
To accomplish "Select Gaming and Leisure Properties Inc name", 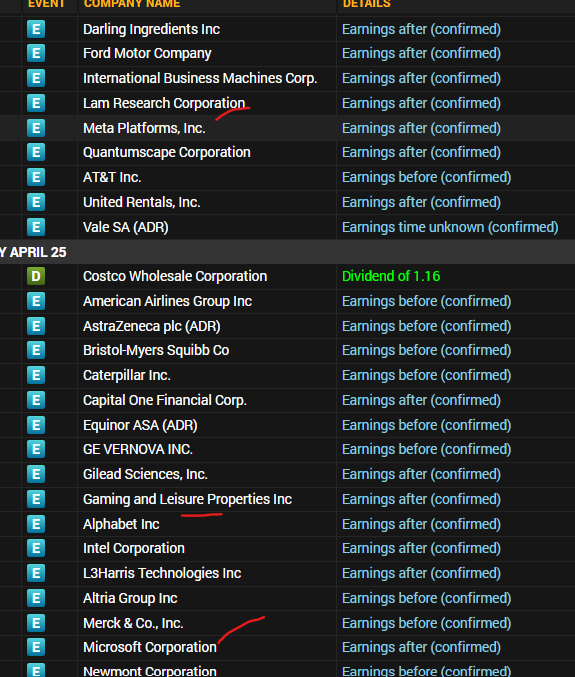I will 187,500.
